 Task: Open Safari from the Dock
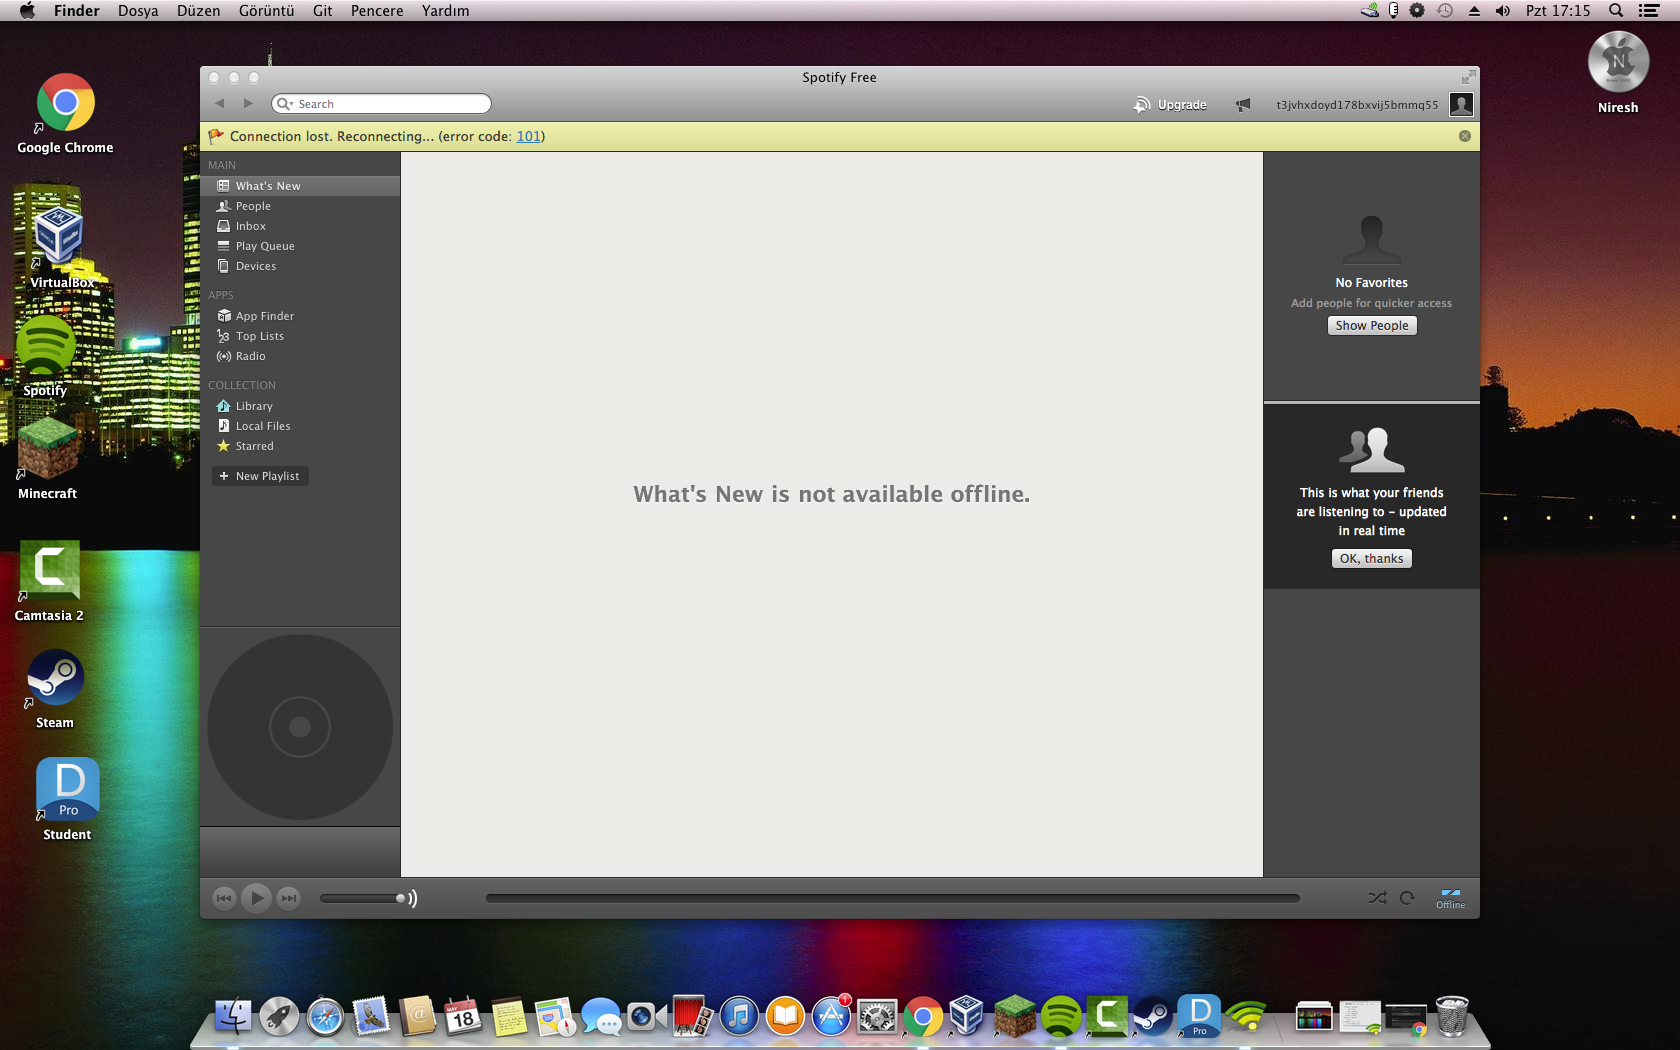tap(325, 1017)
